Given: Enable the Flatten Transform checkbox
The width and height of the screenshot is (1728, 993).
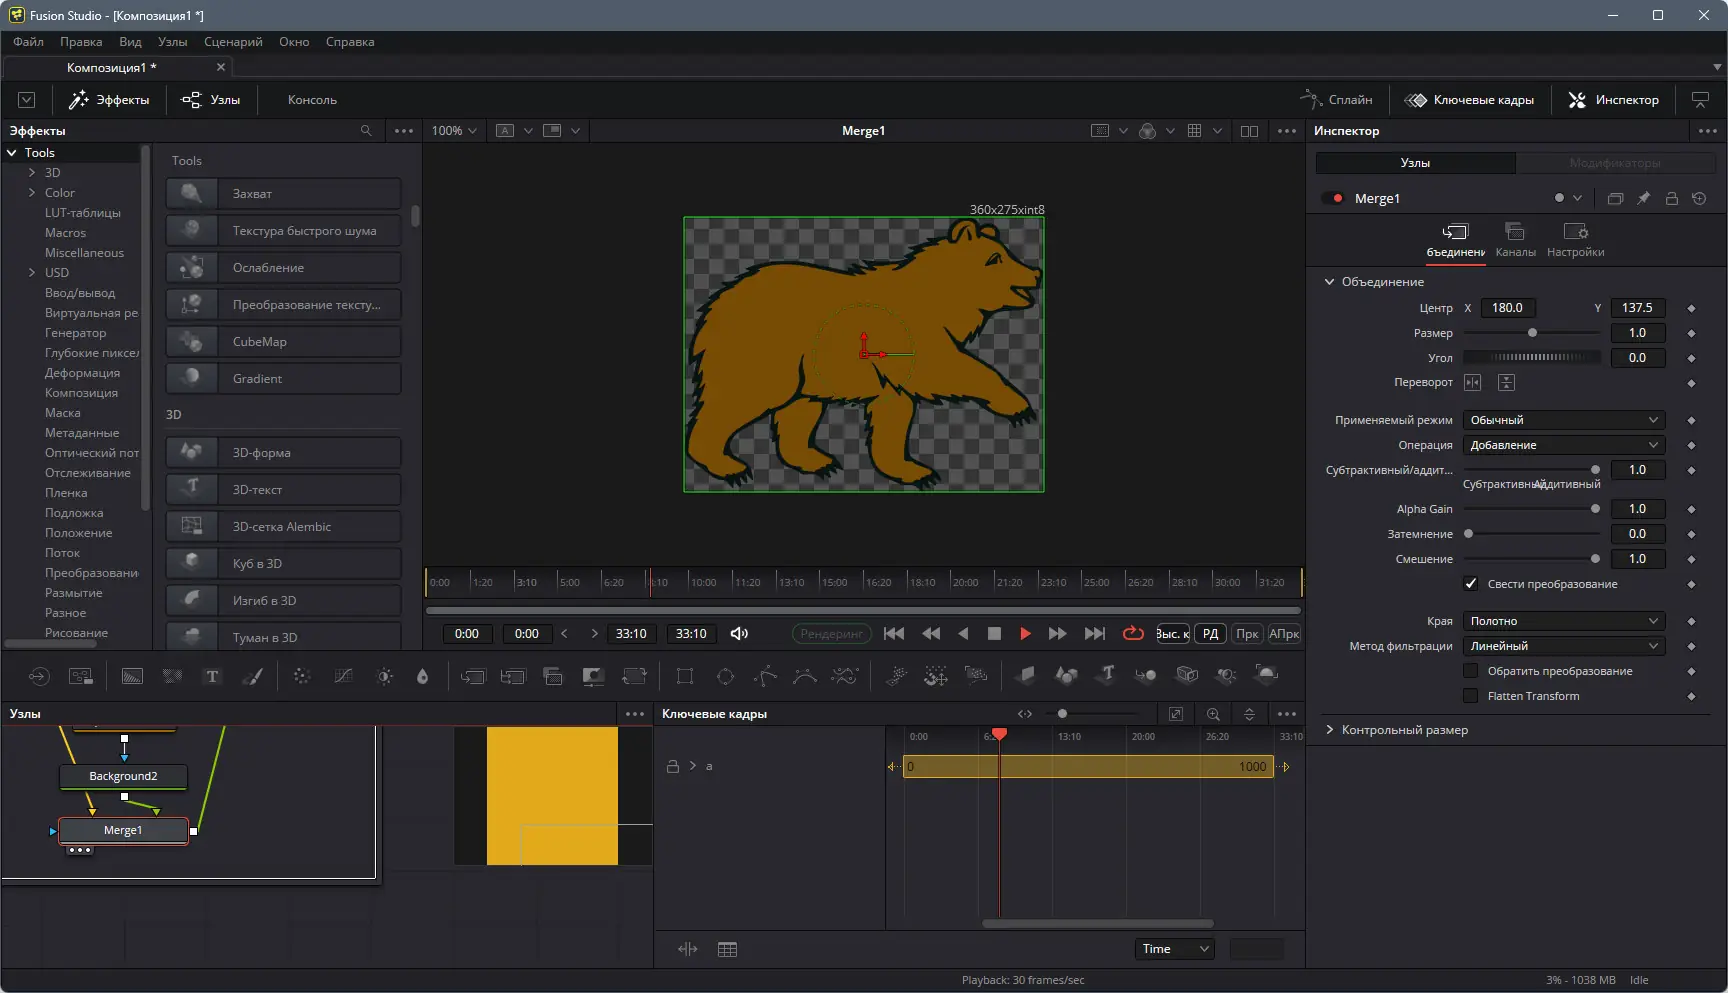Looking at the screenshot, I should tap(1471, 696).
